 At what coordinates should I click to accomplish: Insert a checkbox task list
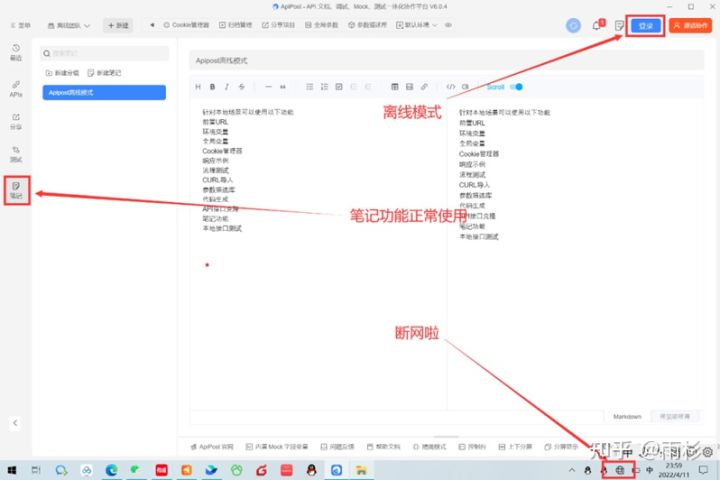[x=339, y=86]
